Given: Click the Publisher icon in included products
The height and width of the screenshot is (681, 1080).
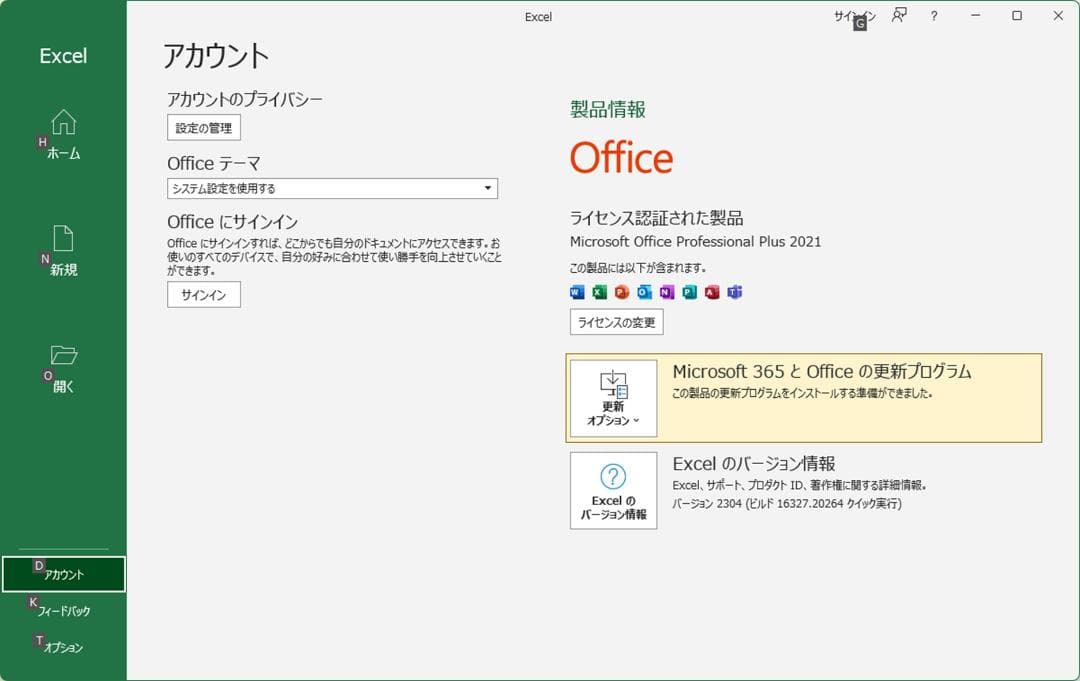Looking at the screenshot, I should coord(688,292).
